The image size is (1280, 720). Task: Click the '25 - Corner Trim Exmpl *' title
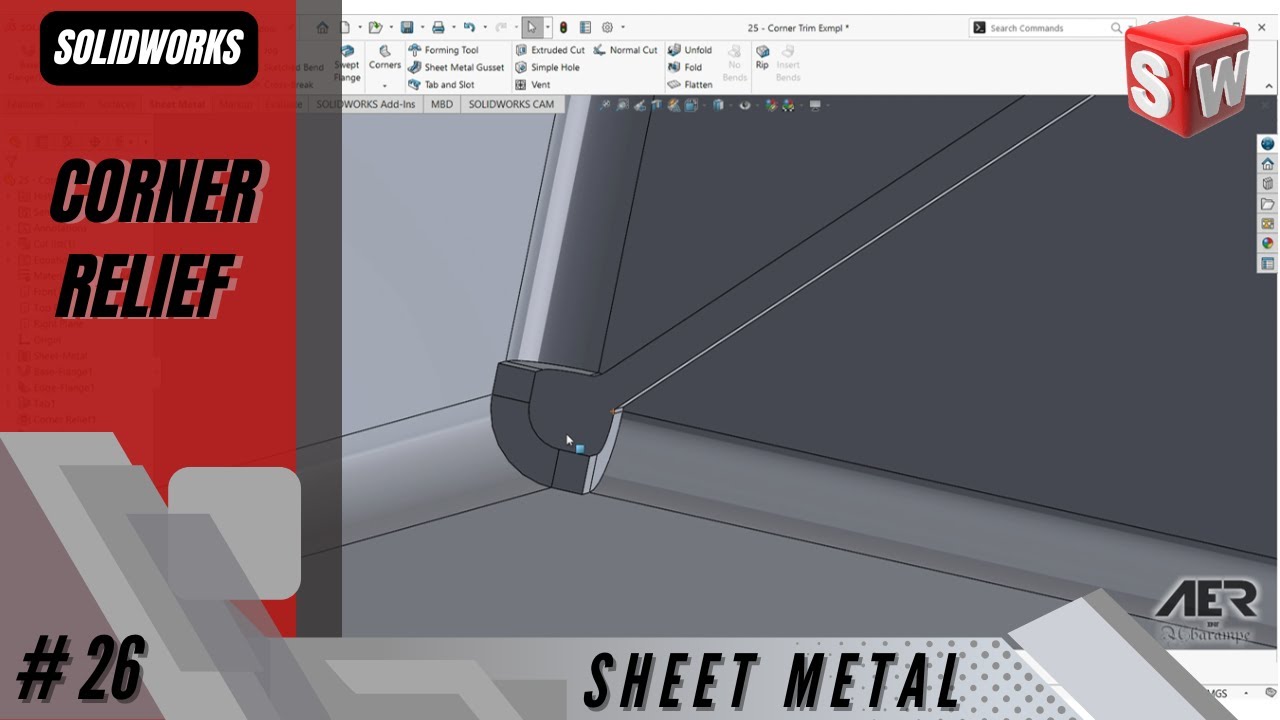pyautogui.click(x=798, y=28)
